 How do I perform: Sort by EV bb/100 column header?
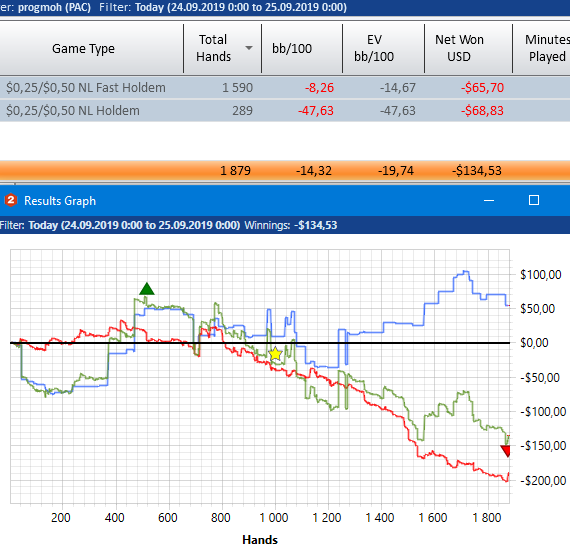pos(383,48)
